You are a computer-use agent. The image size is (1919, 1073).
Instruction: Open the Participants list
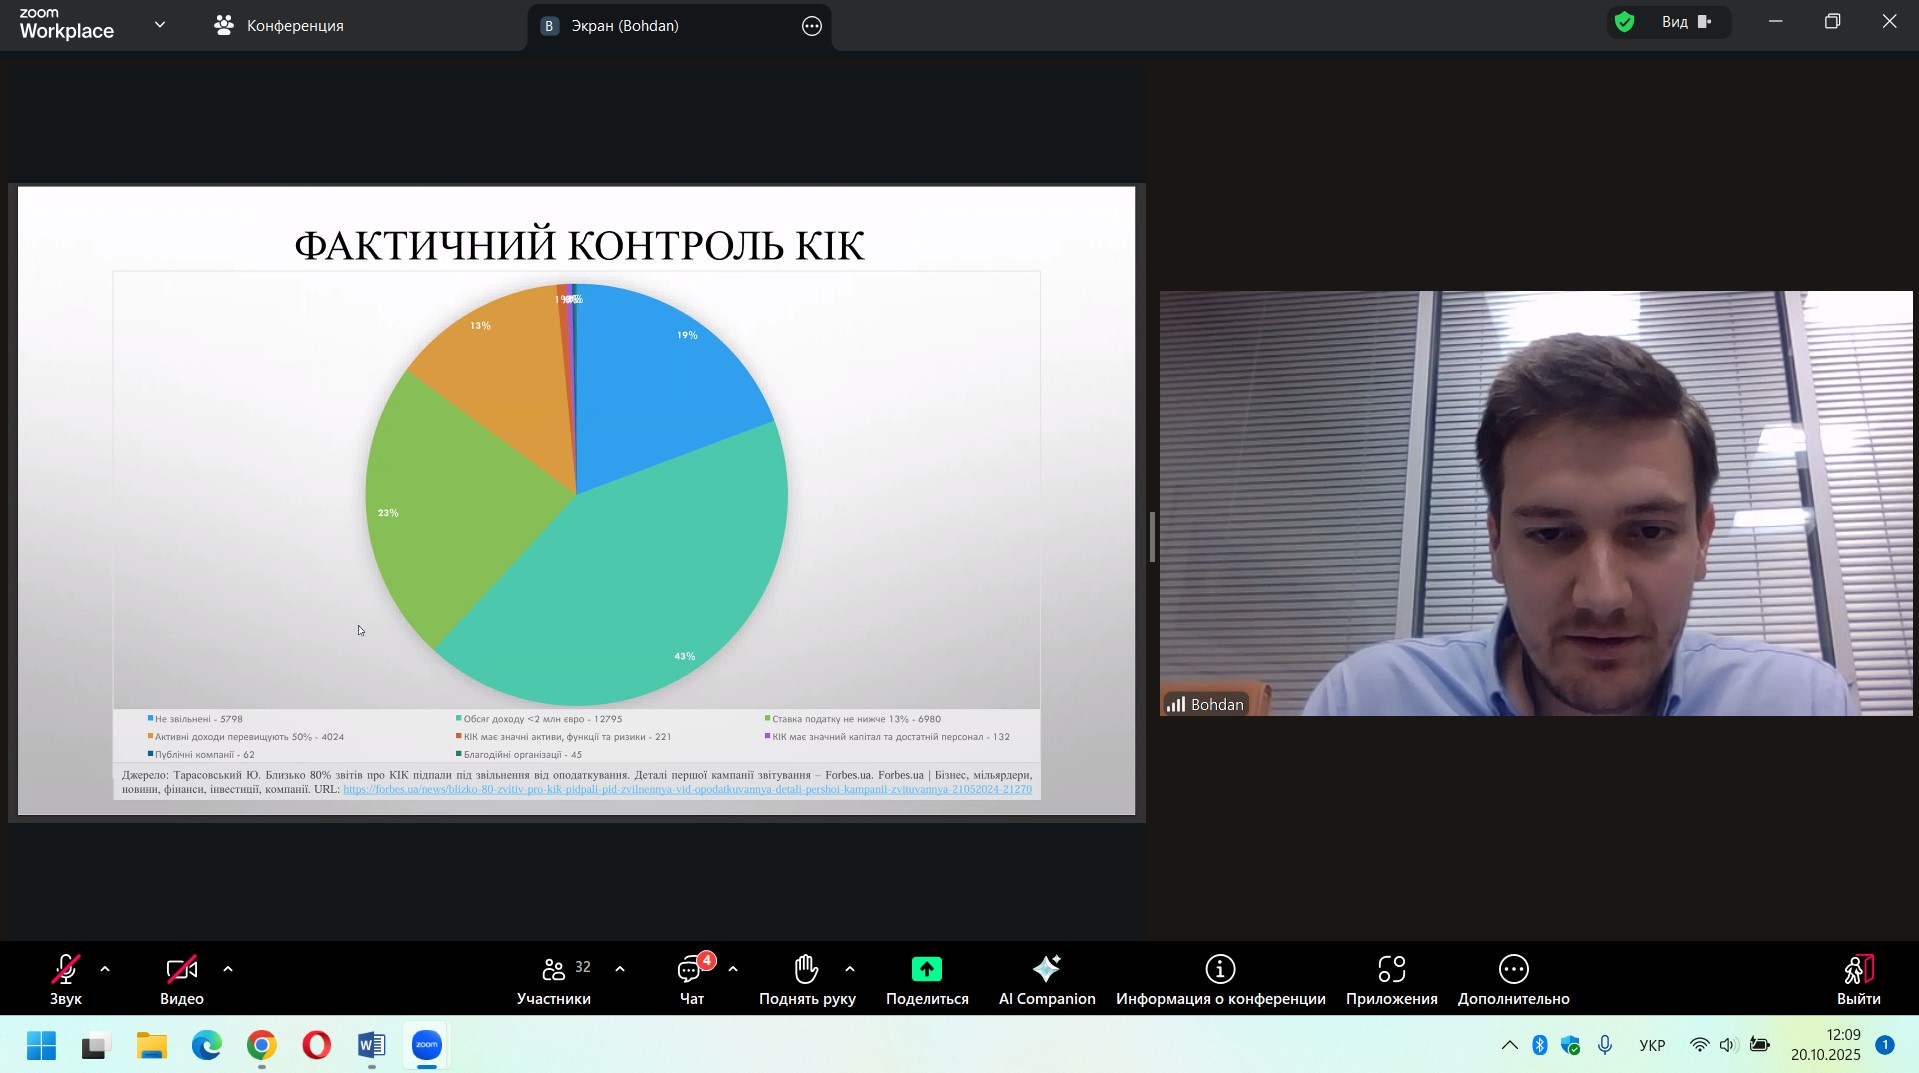(x=554, y=979)
